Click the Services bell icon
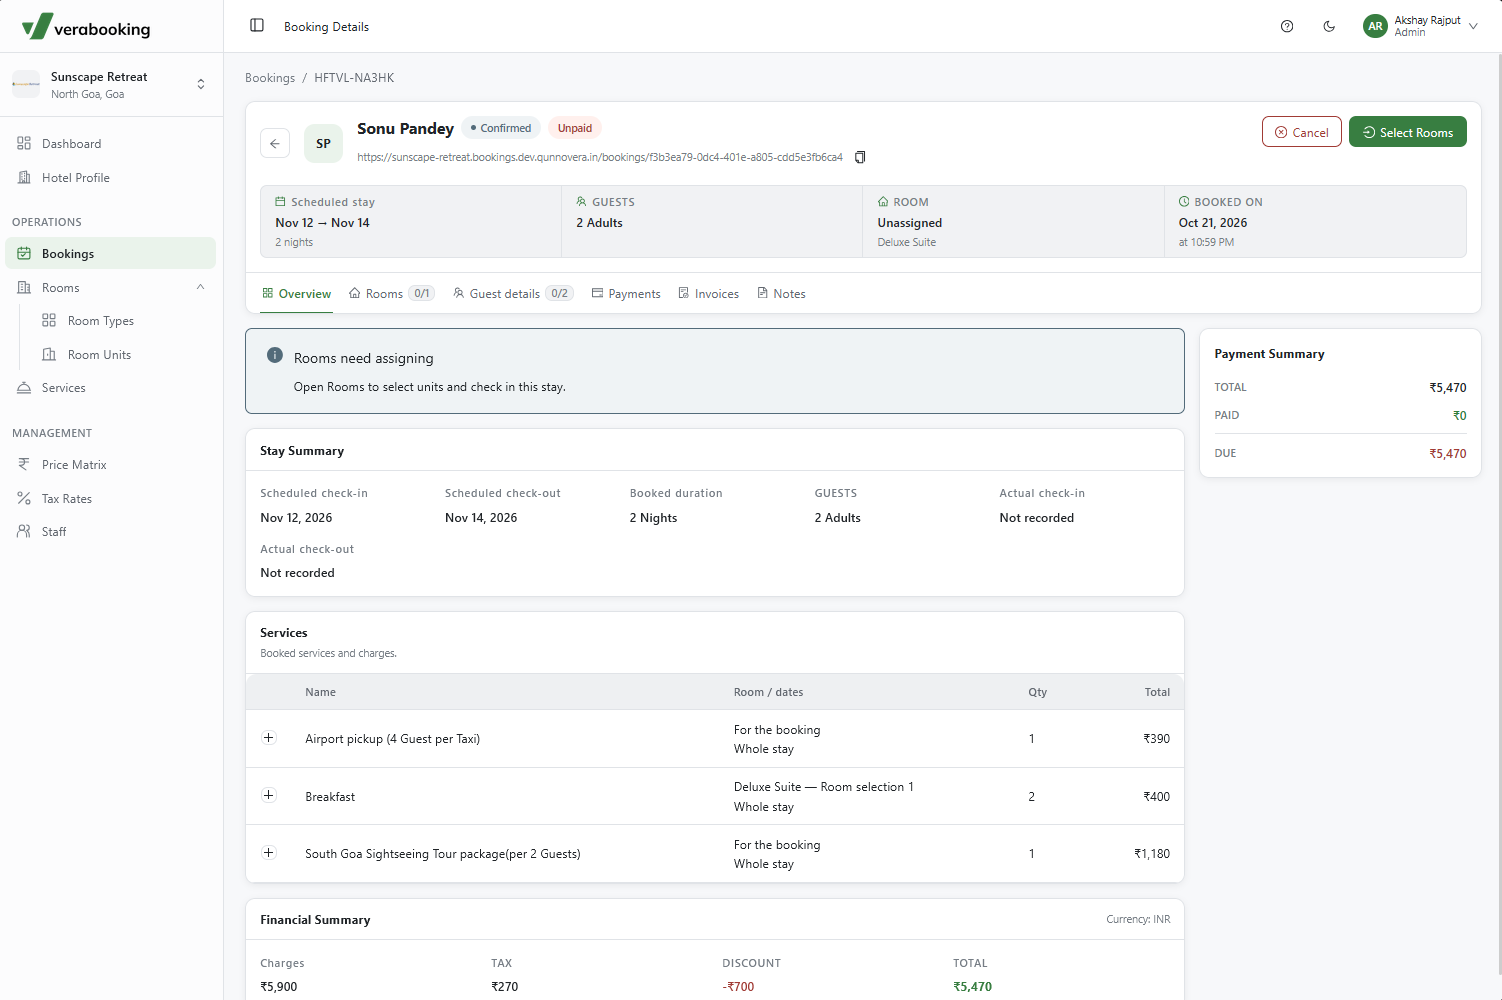Screen dimensions: 1502x1000 pyautogui.click(x=24, y=388)
